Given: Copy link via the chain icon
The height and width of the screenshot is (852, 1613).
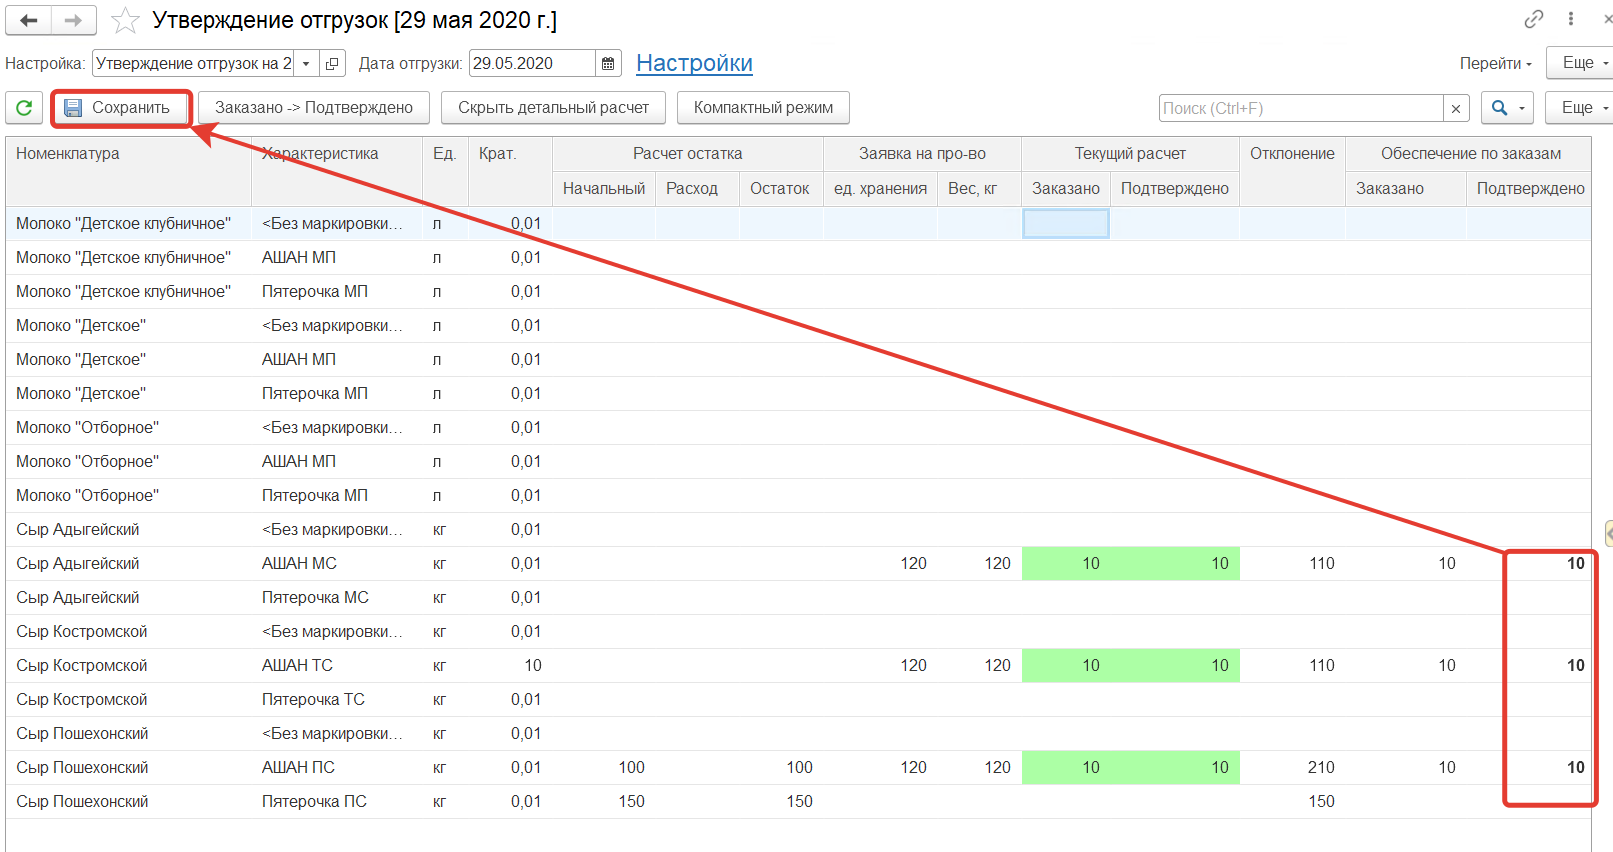Looking at the screenshot, I should [x=1533, y=19].
